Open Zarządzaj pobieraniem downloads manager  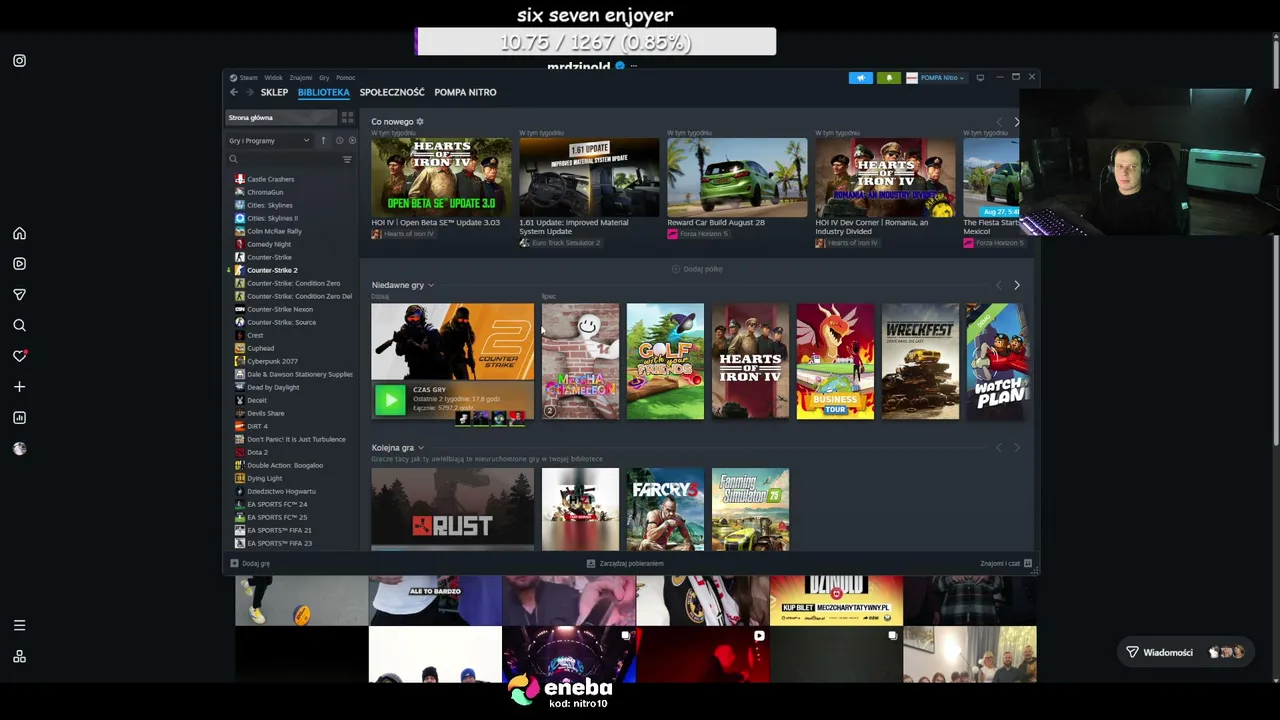coord(625,563)
